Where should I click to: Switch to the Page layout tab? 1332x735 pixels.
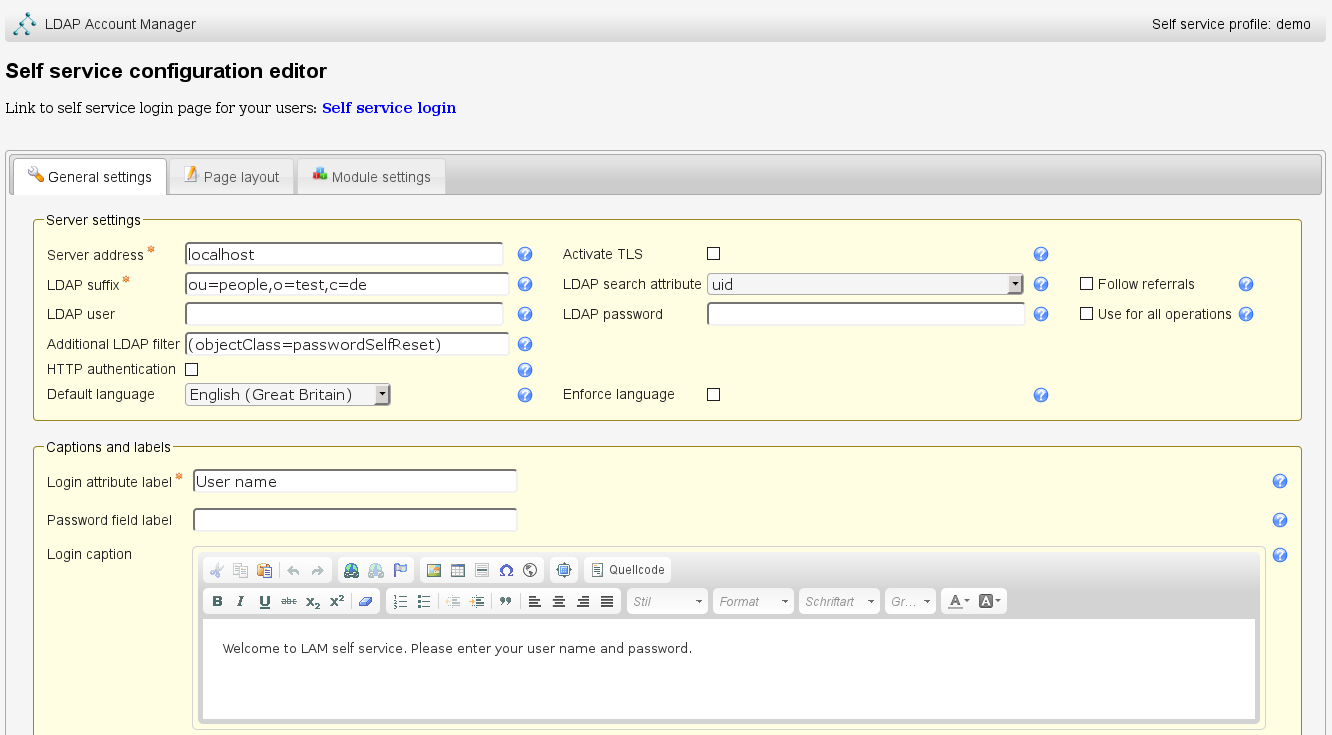click(232, 177)
